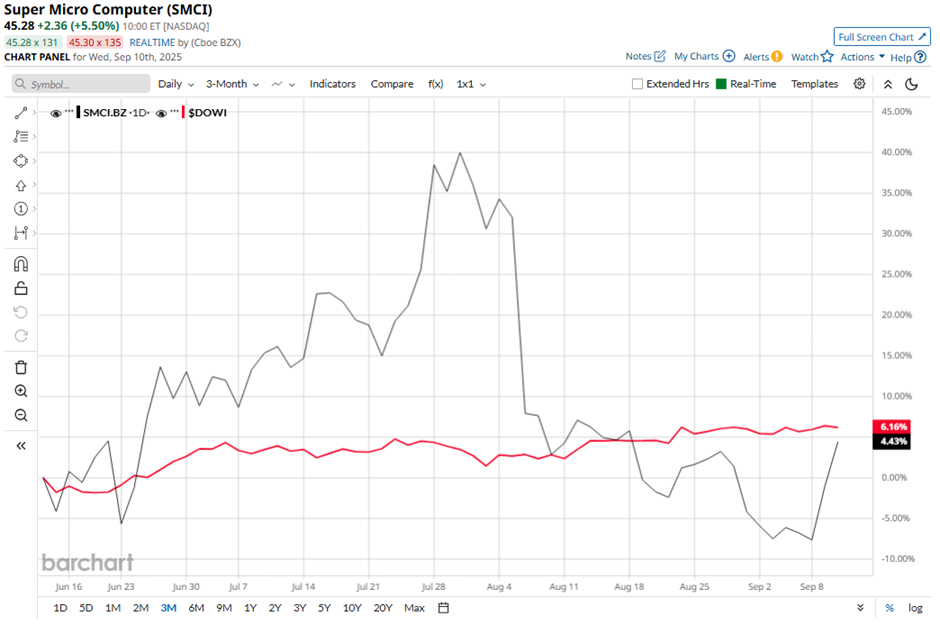This screenshot has width=940, height=625.
Task: Open the Help menu
Action: [908, 58]
